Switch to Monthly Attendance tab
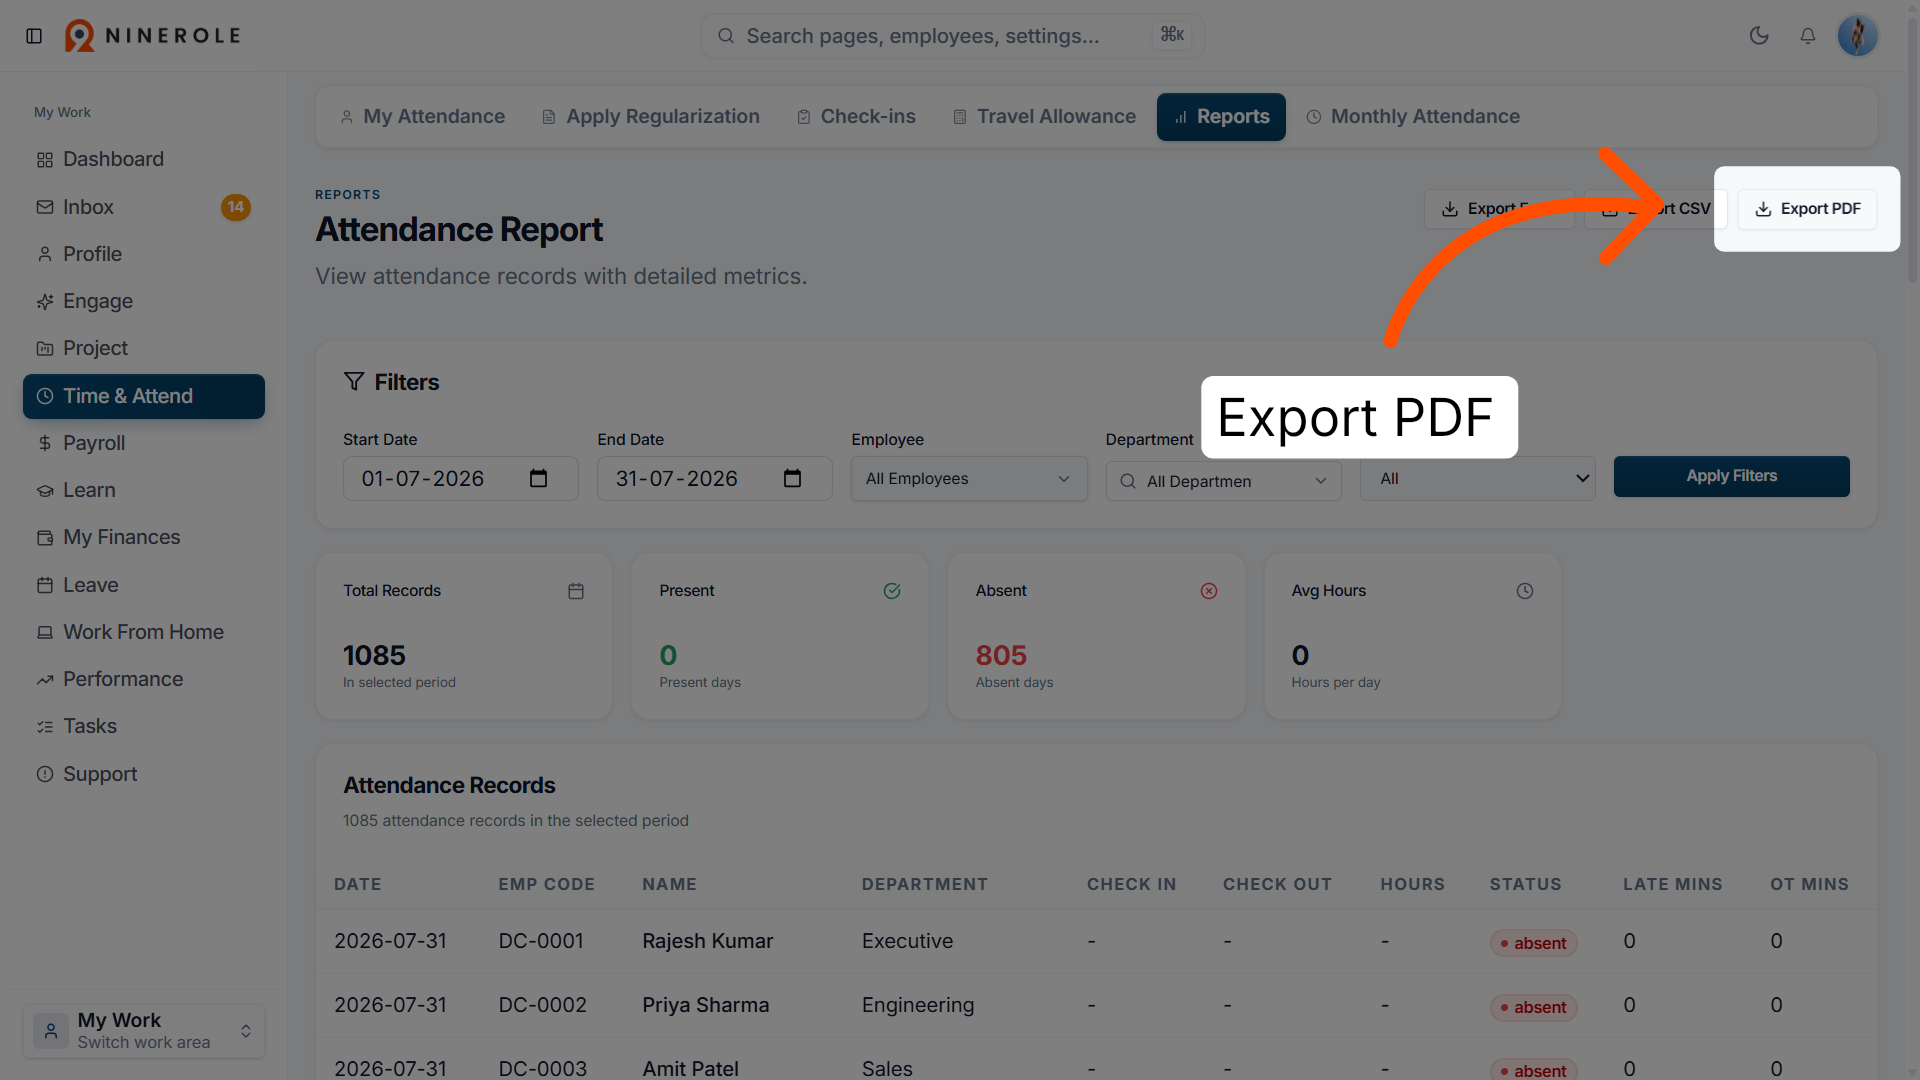The image size is (1920, 1080). pyautogui.click(x=1412, y=117)
